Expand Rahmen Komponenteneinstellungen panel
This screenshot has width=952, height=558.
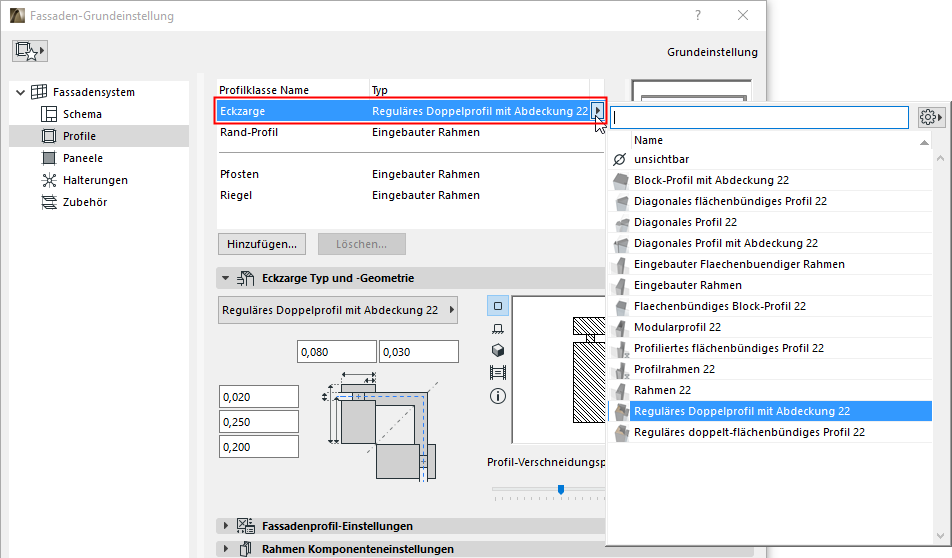pyautogui.click(x=226, y=549)
